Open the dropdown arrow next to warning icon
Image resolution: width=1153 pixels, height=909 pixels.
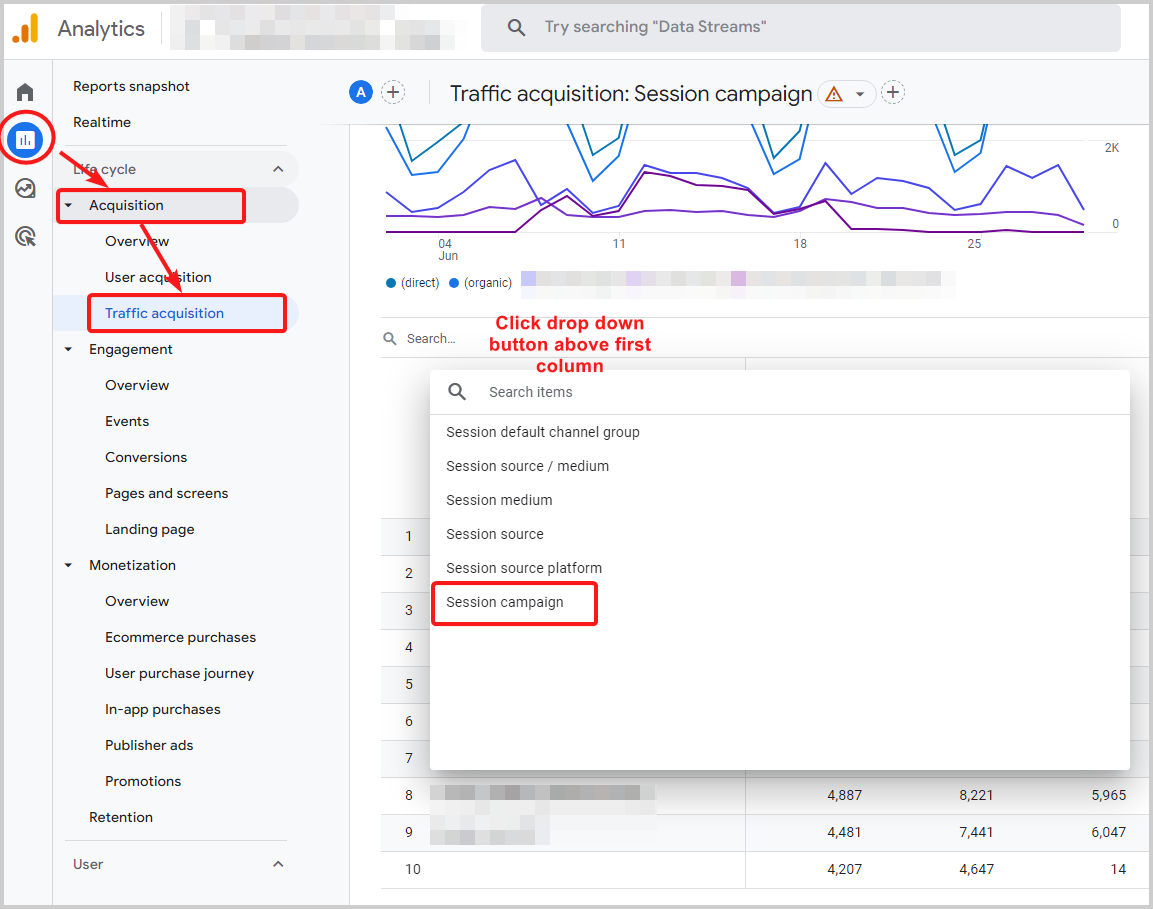point(860,94)
